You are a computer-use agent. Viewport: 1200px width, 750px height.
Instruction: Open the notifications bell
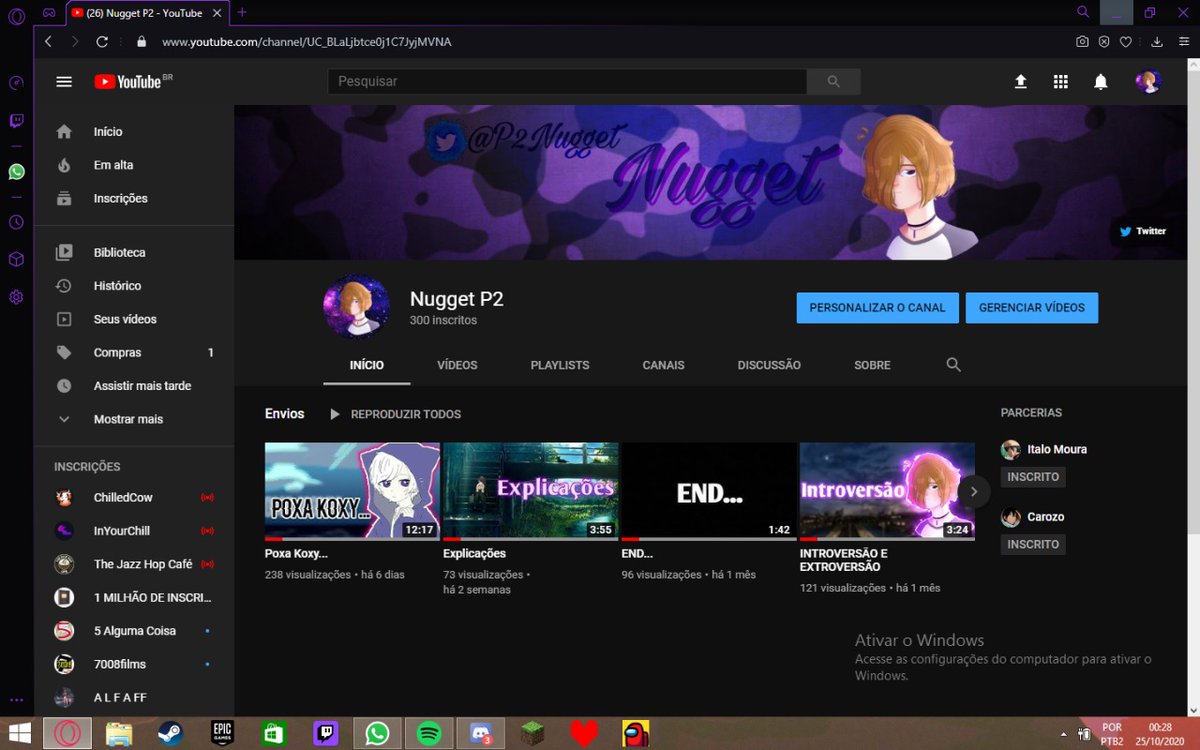tap(1100, 81)
